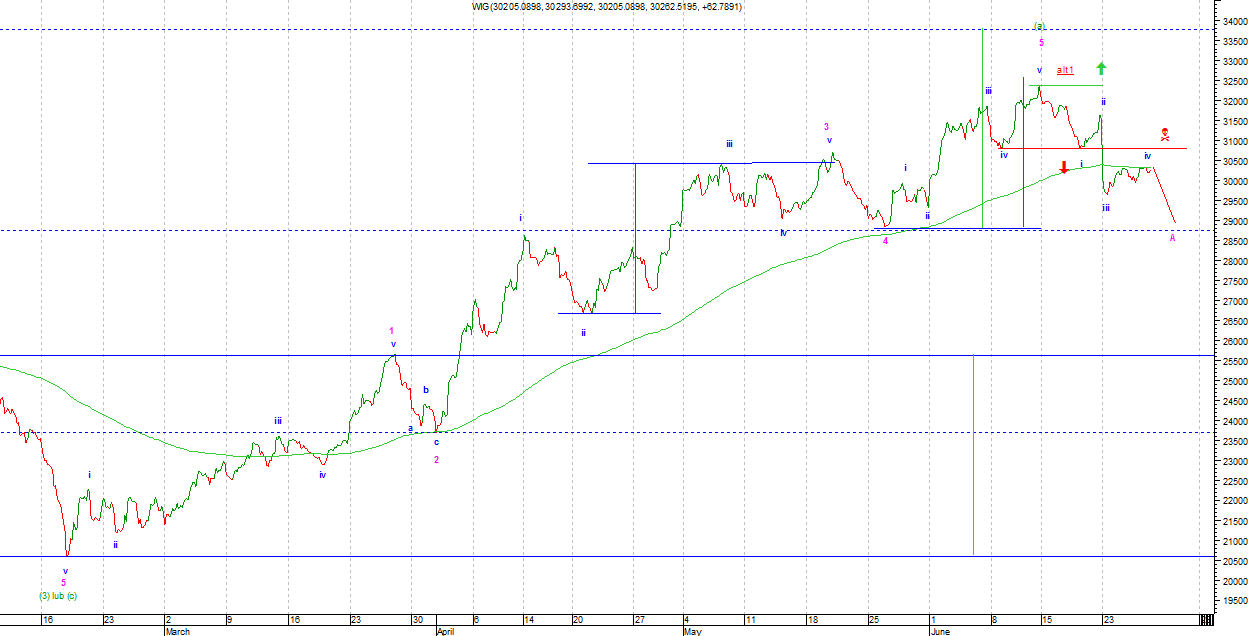The height and width of the screenshot is (636, 1250).
Task: Select the pink 'A' projection label
Action: (1172, 238)
